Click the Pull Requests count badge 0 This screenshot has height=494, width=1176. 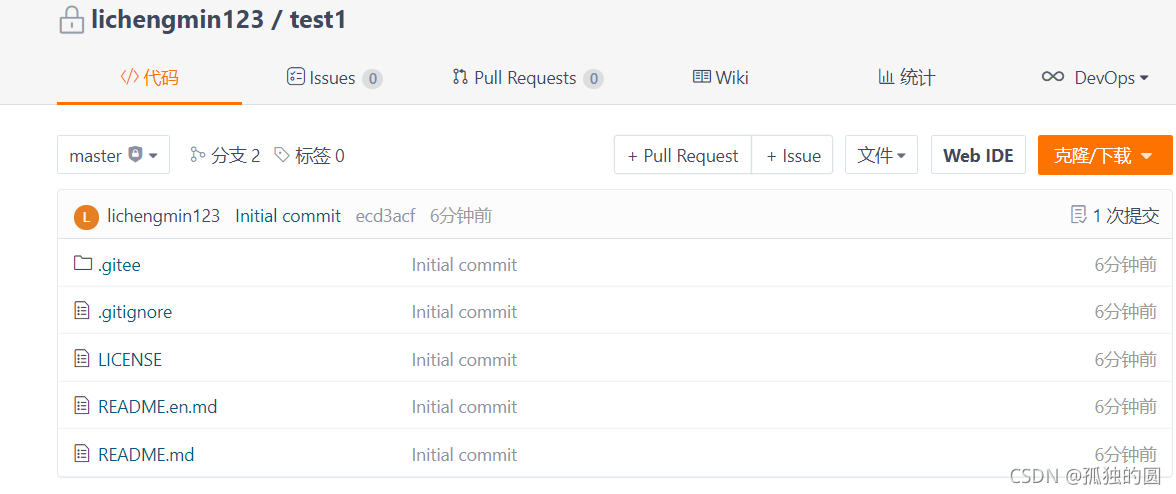coord(593,79)
